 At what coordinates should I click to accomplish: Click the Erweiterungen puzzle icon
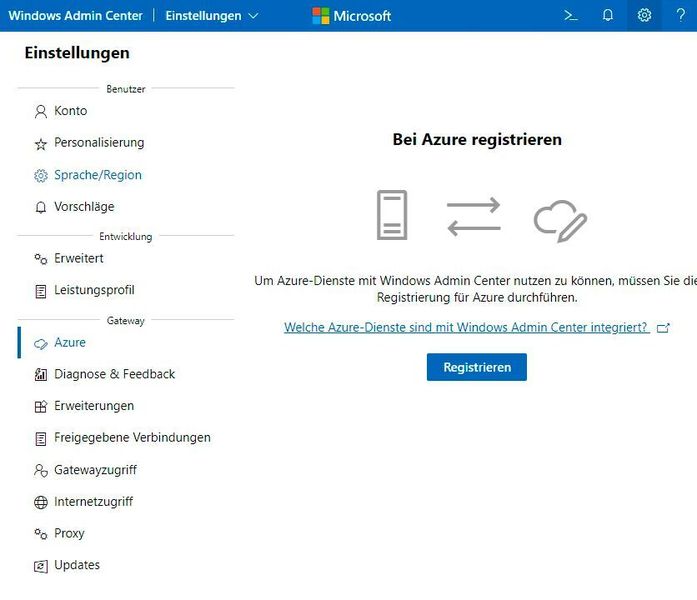click(40, 406)
